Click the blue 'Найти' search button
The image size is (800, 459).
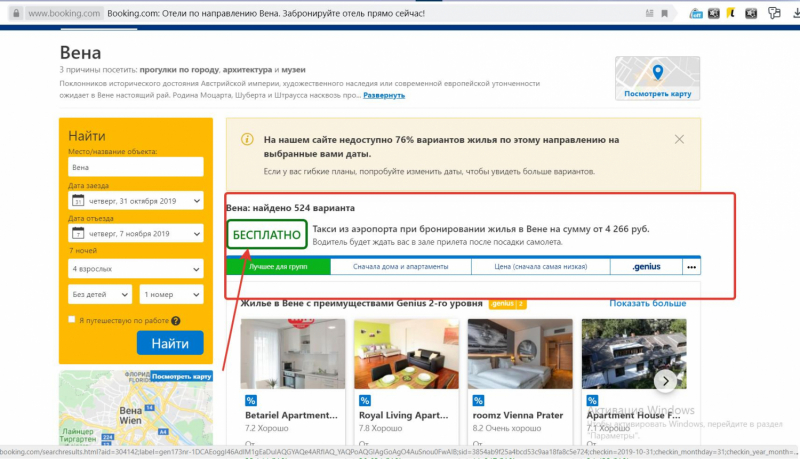click(170, 343)
